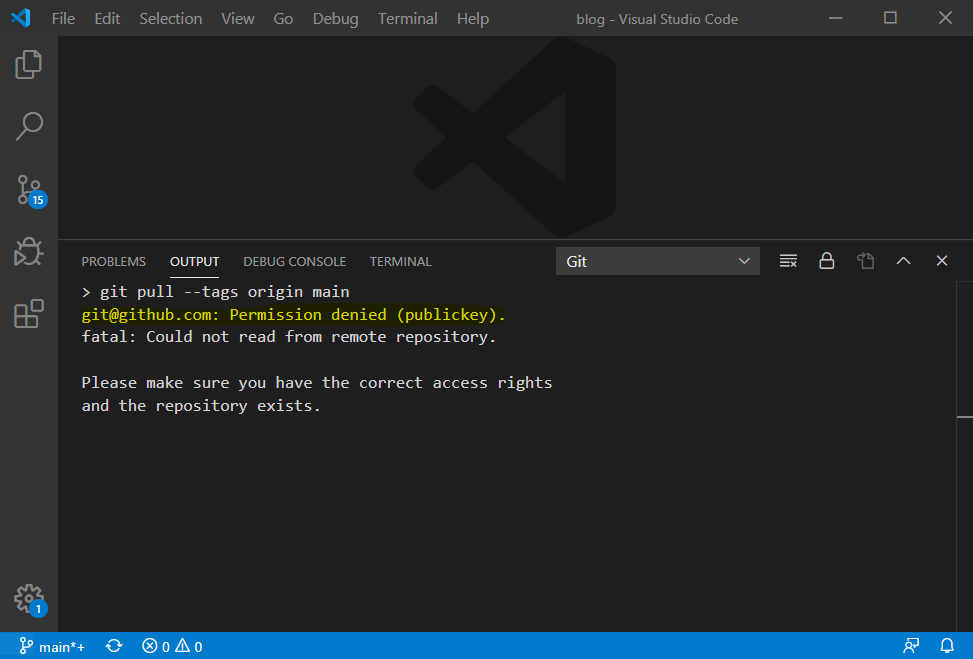Open notifications bell in status bar
The width and height of the screenshot is (973, 659).
(x=947, y=647)
